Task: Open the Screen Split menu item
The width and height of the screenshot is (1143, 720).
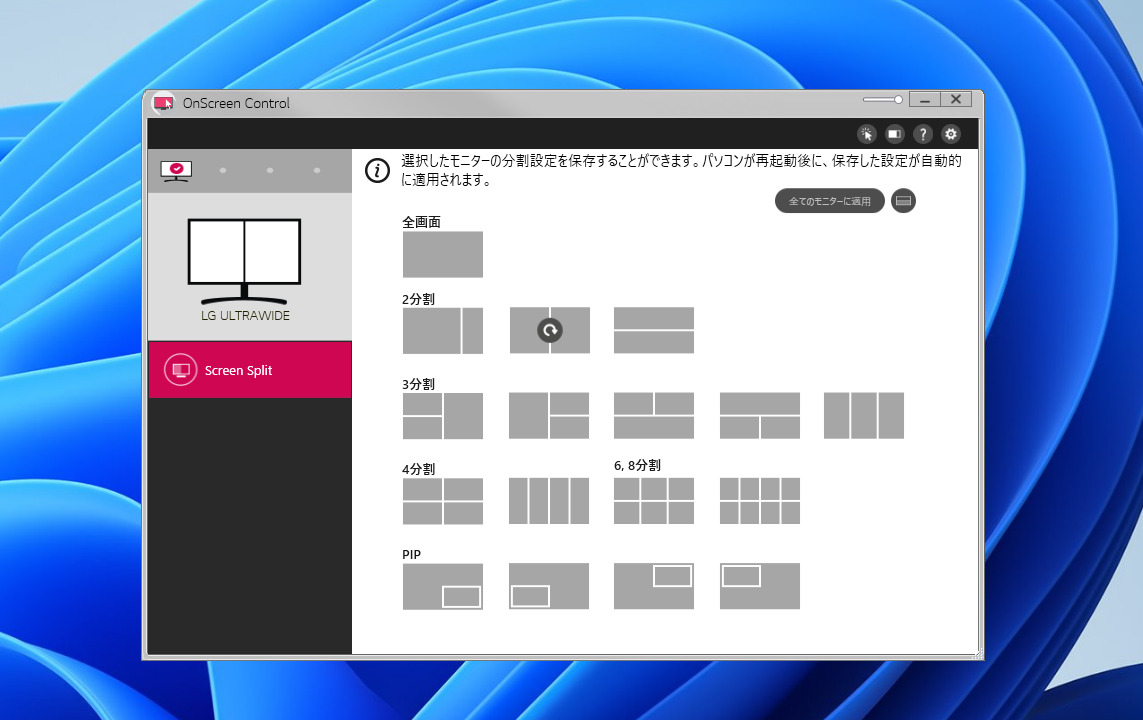Action: click(x=250, y=370)
